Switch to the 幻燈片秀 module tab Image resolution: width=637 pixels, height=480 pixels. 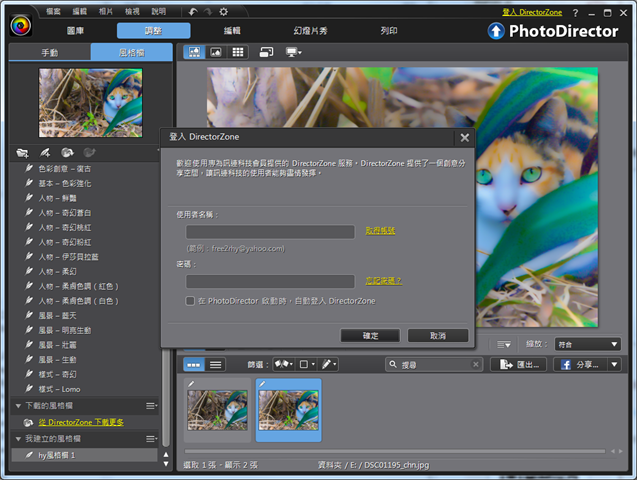click(310, 31)
